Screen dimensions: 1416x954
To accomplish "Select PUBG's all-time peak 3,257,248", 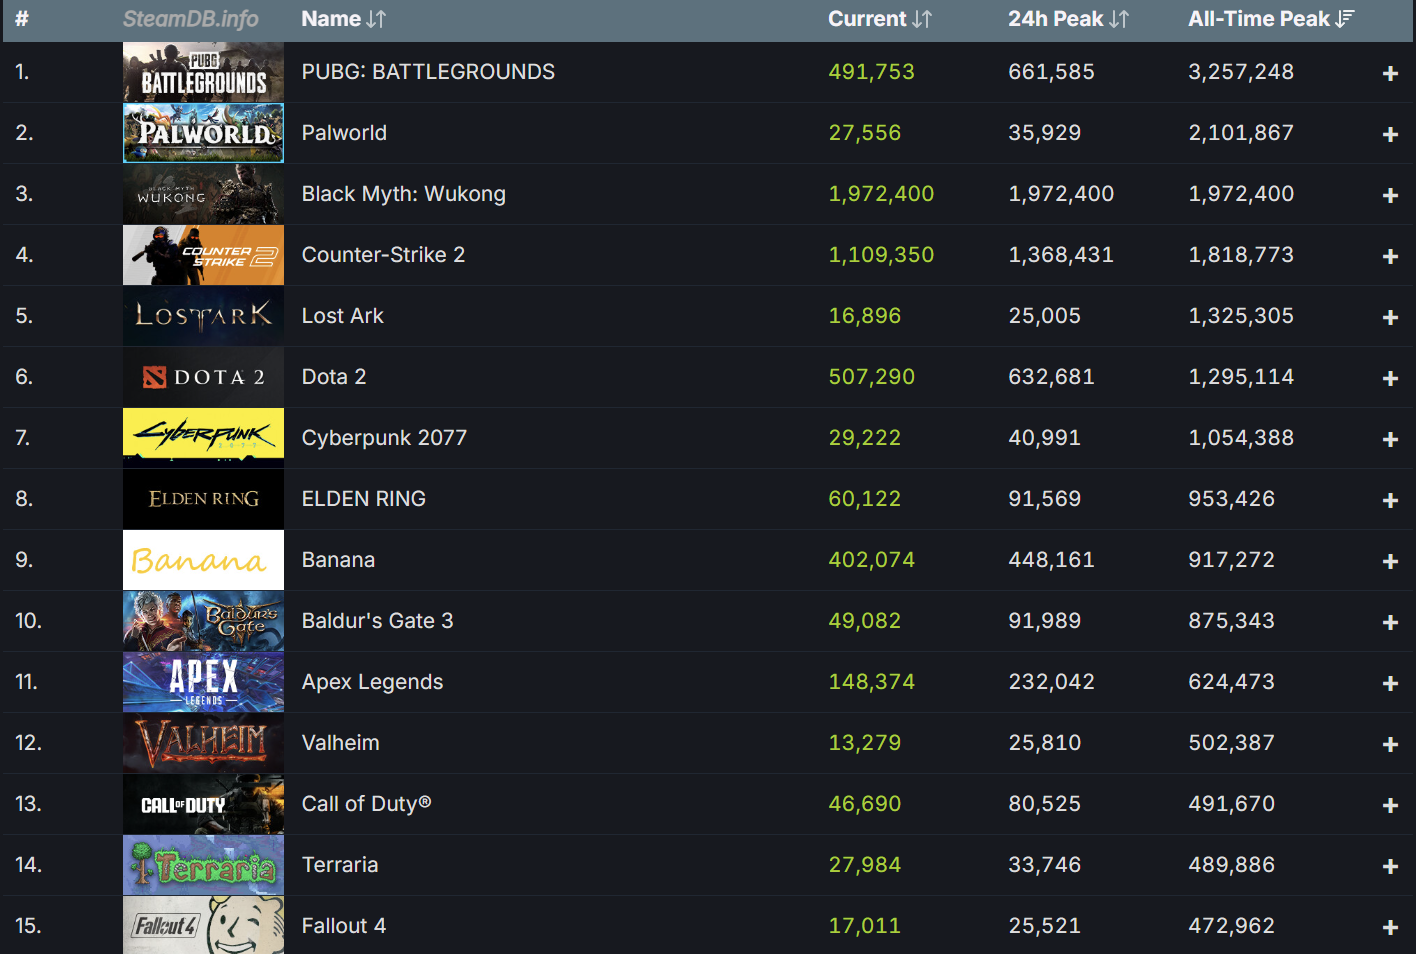I will [1241, 72].
